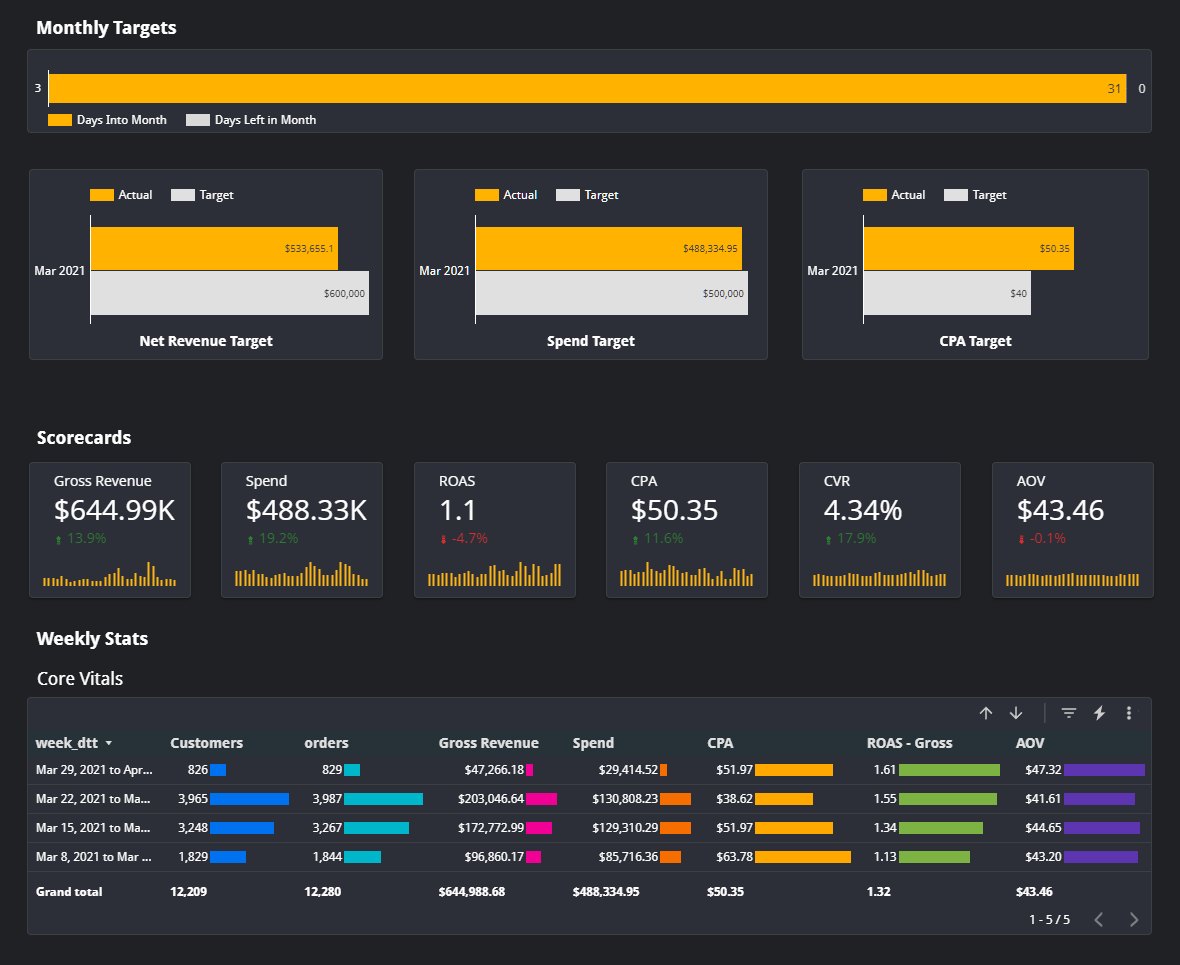Click the next page chevron below the table
This screenshot has height=965, width=1180.
(1133, 919)
